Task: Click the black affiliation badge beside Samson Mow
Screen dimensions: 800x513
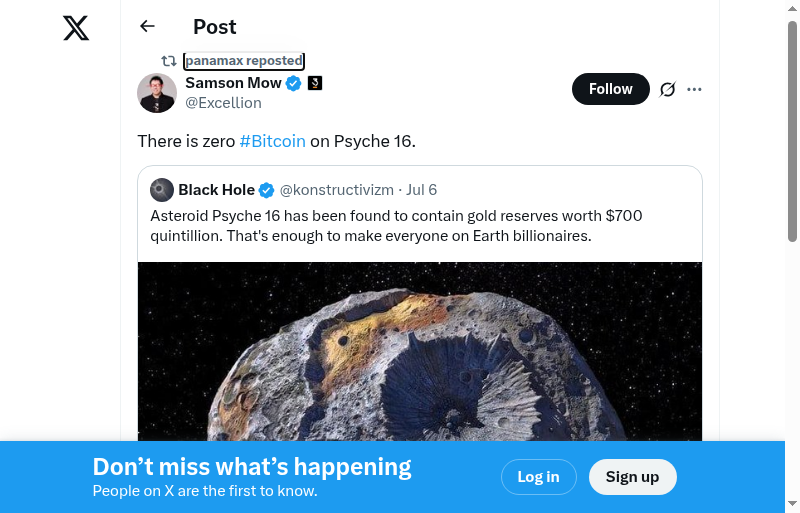Action: (314, 84)
